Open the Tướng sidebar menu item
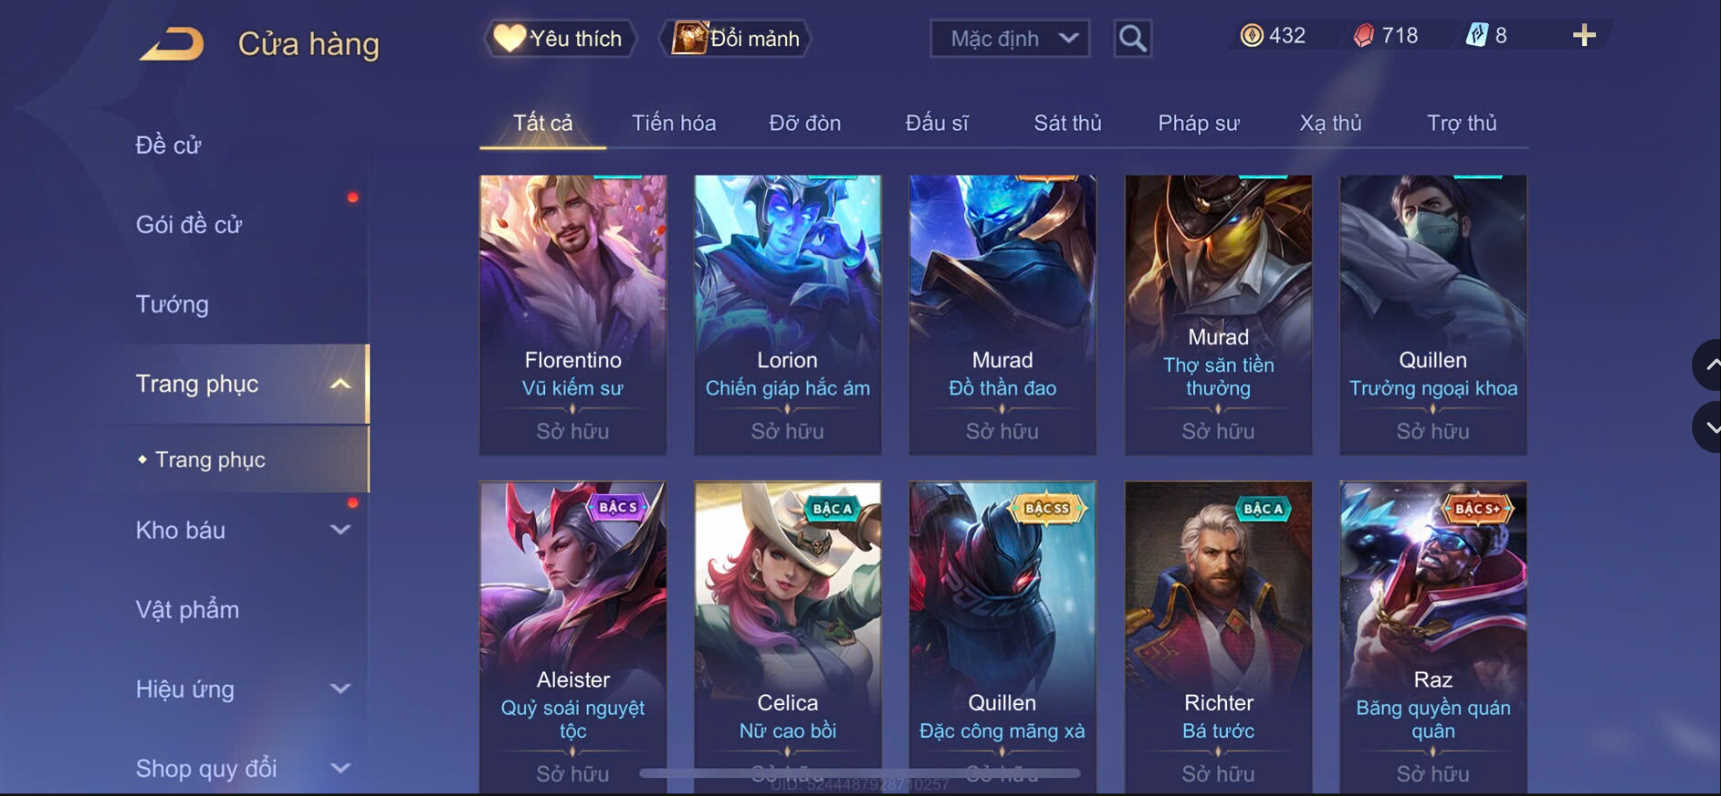Image resolution: width=1721 pixels, height=796 pixels. tap(172, 304)
